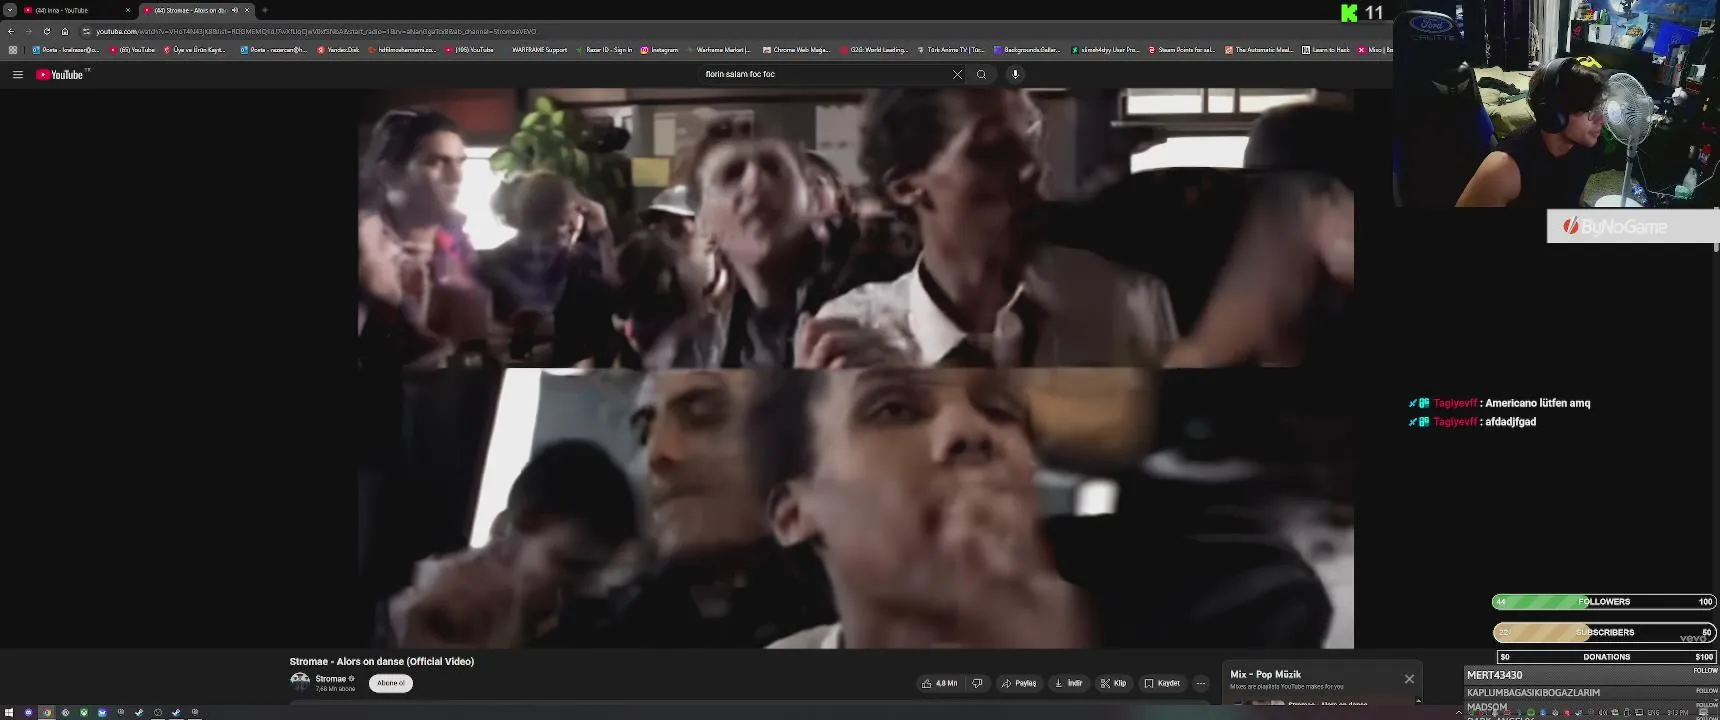Click the chat message 'afdadjfgad'
The image size is (1720, 720).
[x=1510, y=422]
